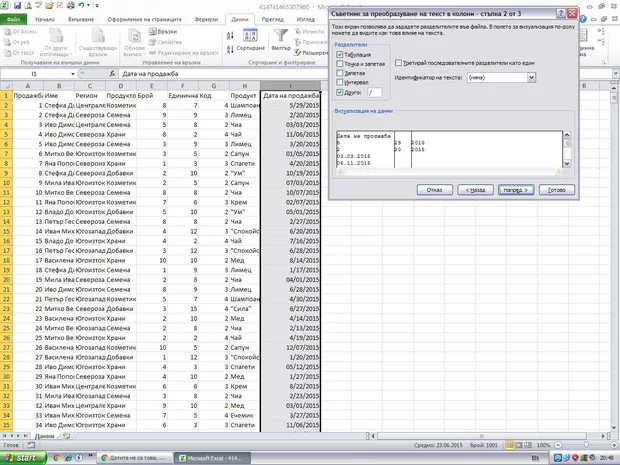Click the Filter funnel icon in the ribbon
620x465 pixels.
click(x=280, y=37)
